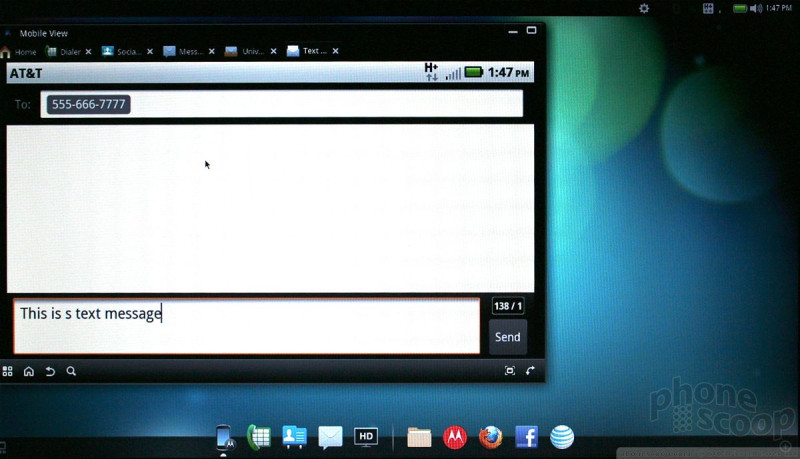Close the Messaging tab
Screen dimensions: 800x459
[212, 52]
